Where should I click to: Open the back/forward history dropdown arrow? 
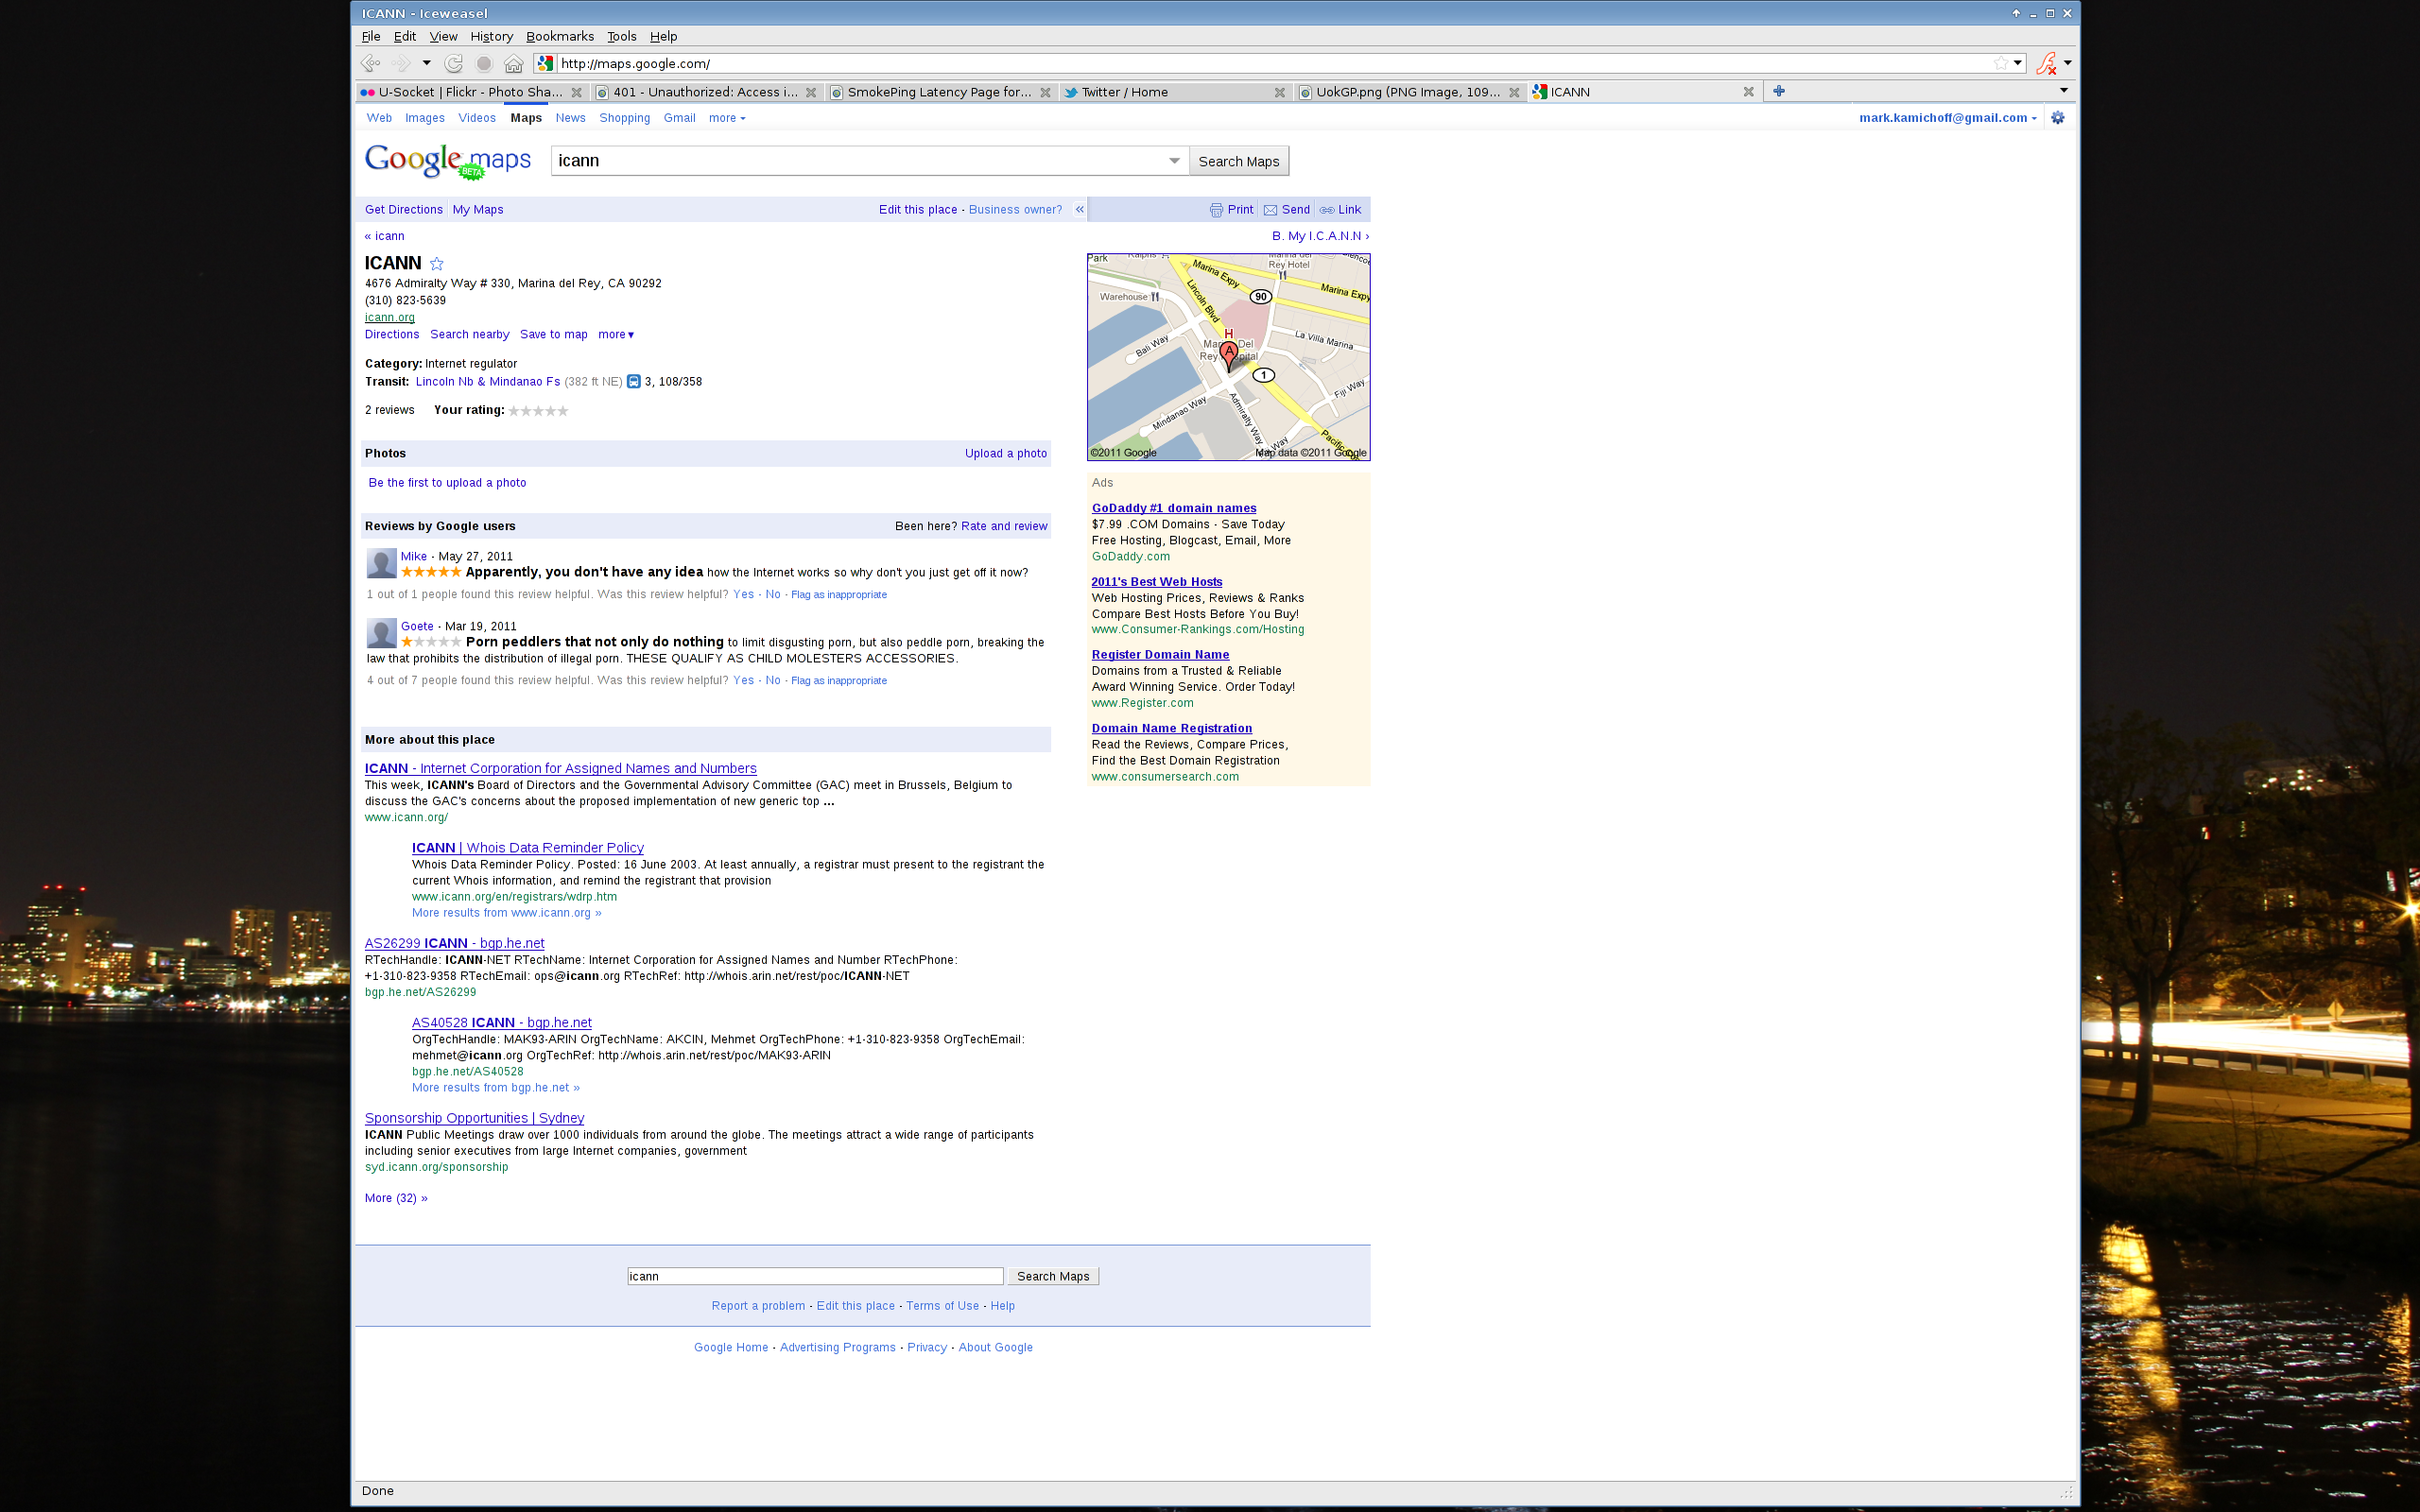[x=426, y=63]
